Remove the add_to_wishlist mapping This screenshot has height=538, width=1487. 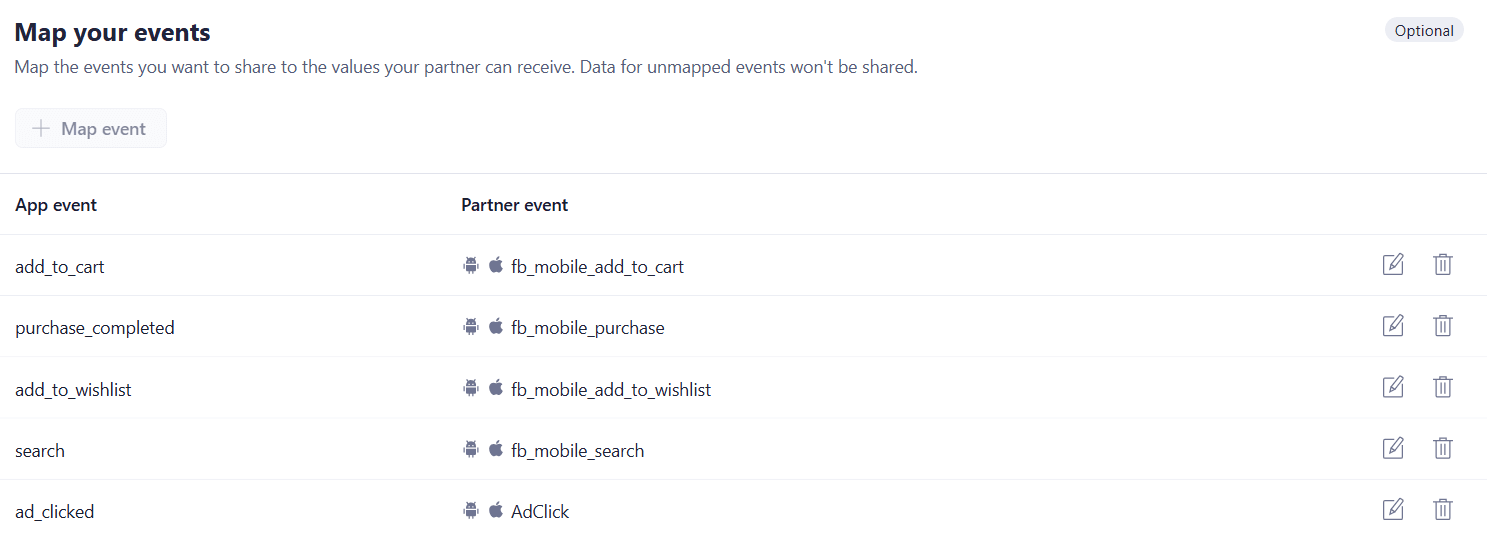pos(1442,387)
